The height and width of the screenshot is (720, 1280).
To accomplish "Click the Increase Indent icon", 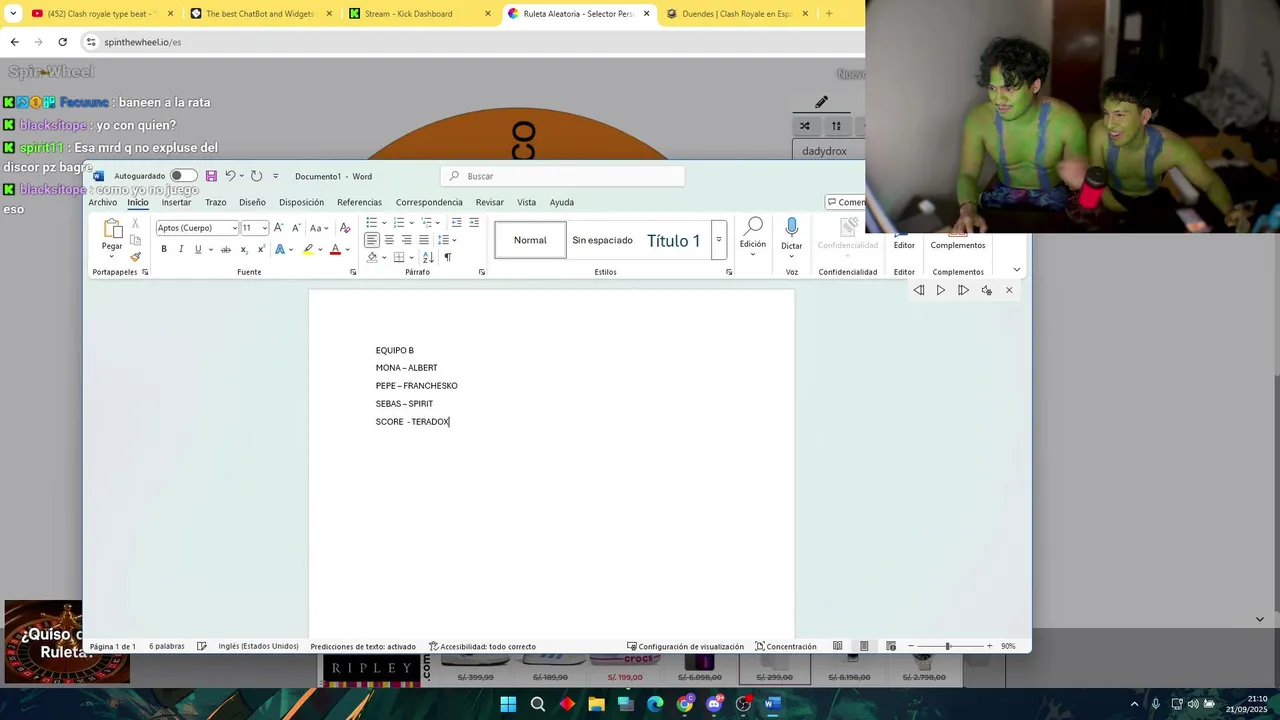I will pyautogui.click(x=474, y=222).
